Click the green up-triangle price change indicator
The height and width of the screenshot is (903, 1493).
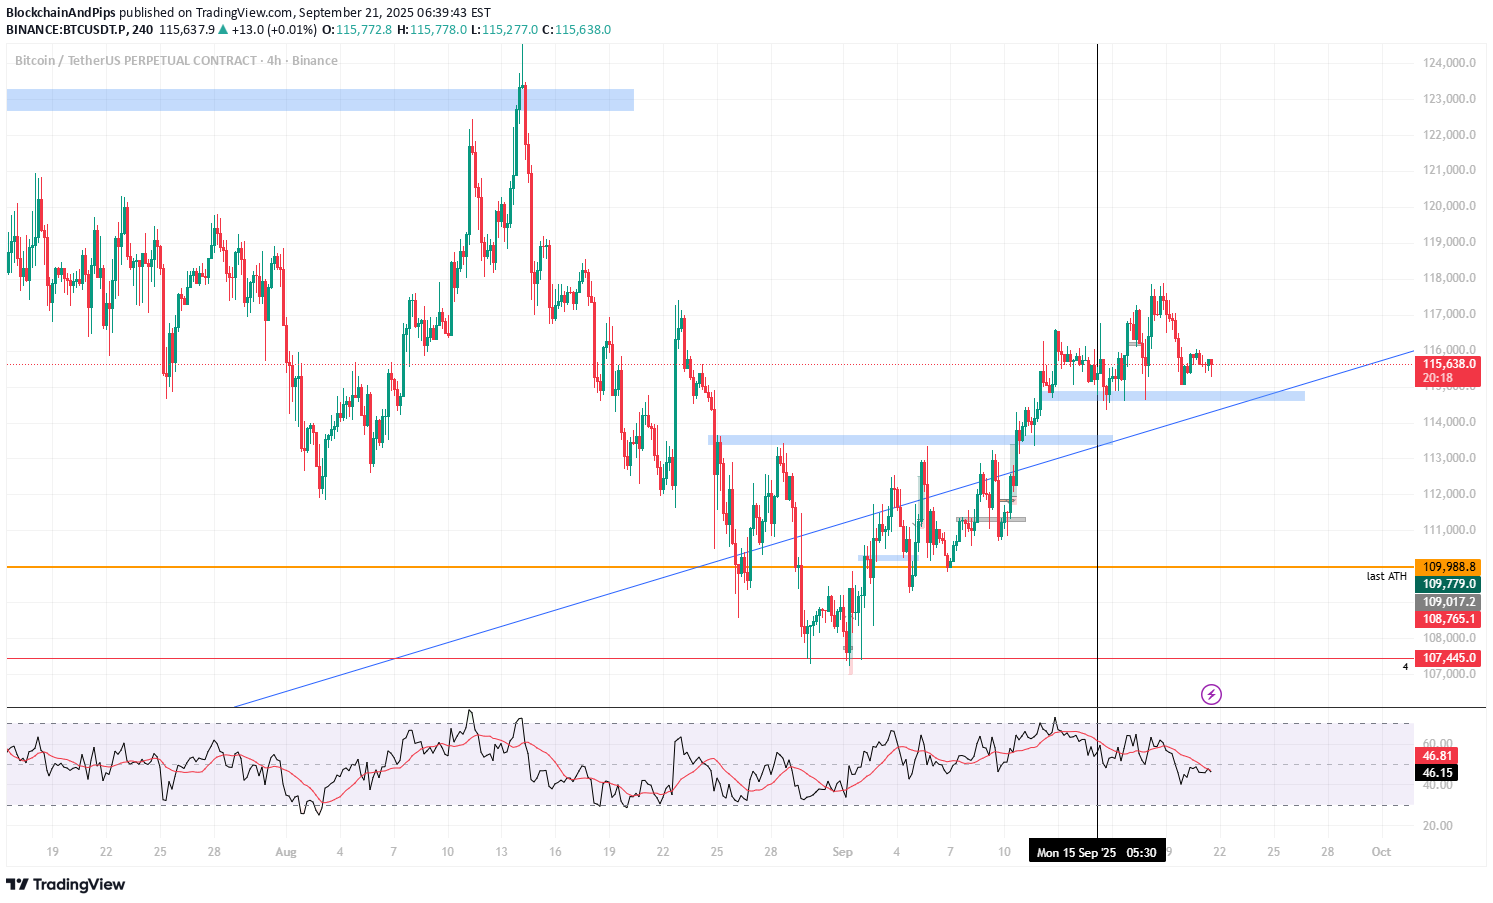click(x=223, y=30)
